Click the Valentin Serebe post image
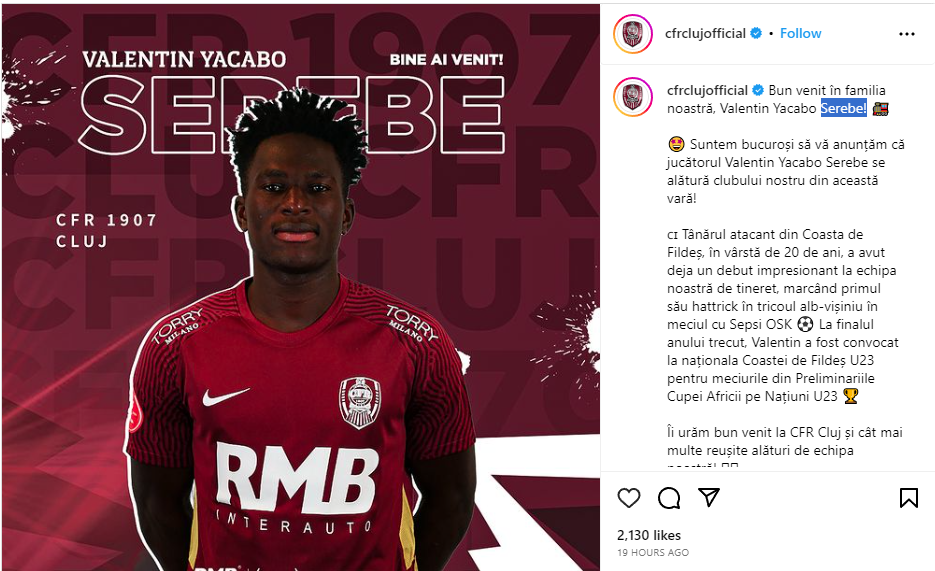The height and width of the screenshot is (571, 935). pyautogui.click(x=301, y=287)
